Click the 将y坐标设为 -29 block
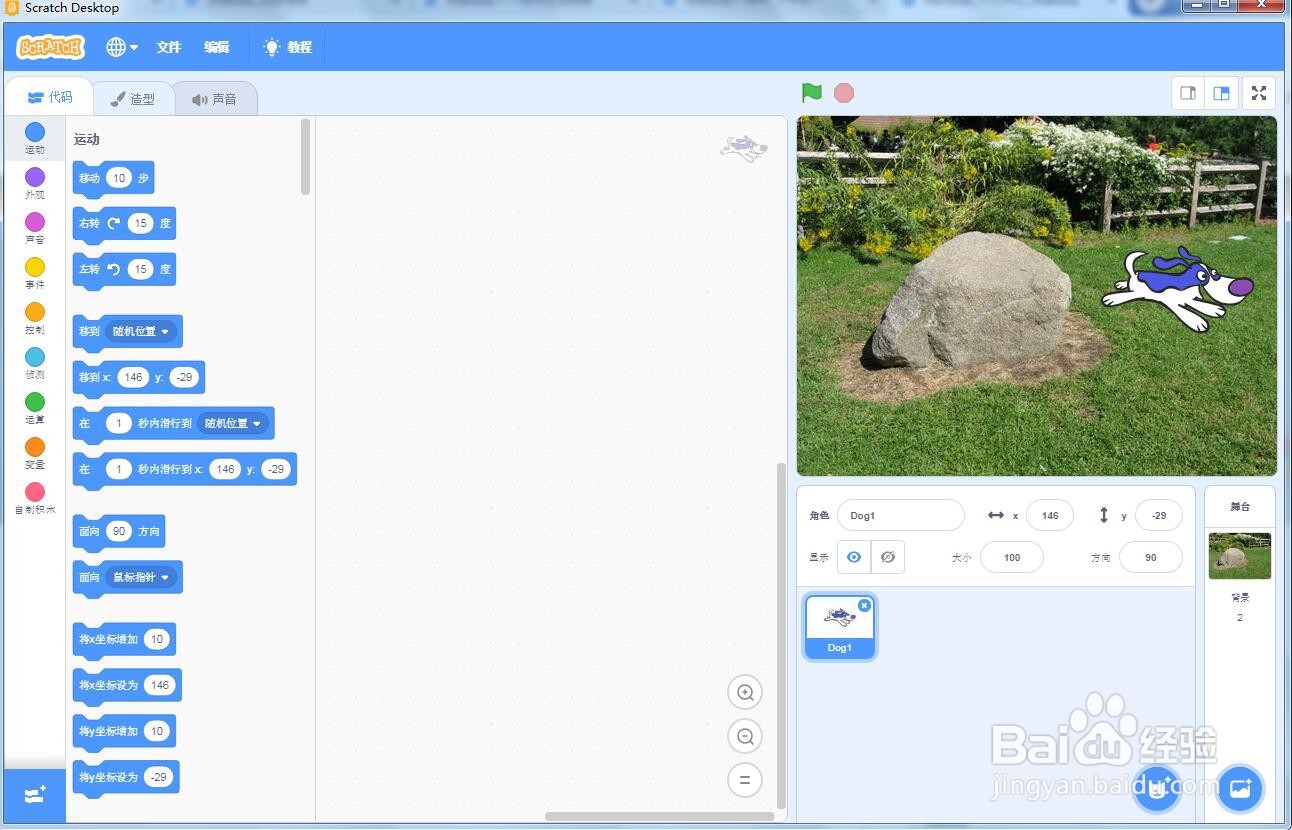This screenshot has width=1292, height=830. (126, 777)
